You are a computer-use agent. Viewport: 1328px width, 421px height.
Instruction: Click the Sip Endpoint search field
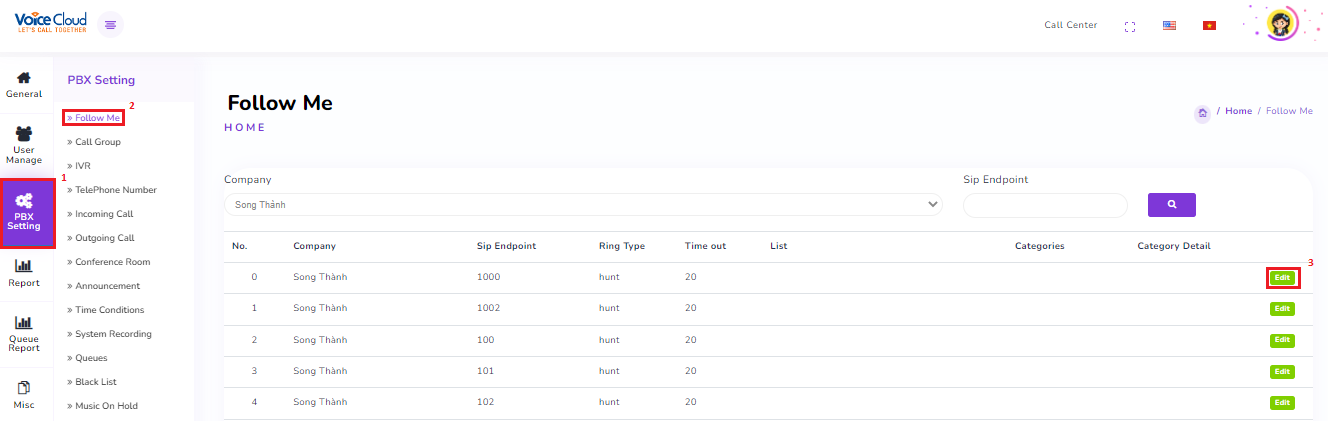[1045, 205]
